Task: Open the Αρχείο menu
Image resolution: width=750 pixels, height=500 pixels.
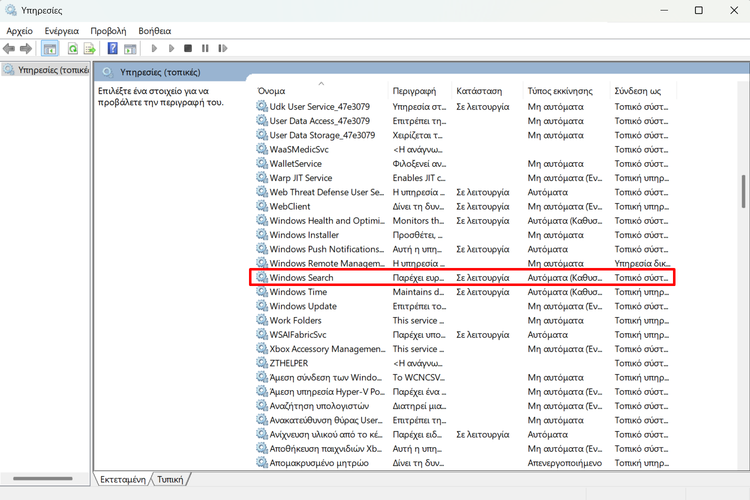Action: point(20,31)
